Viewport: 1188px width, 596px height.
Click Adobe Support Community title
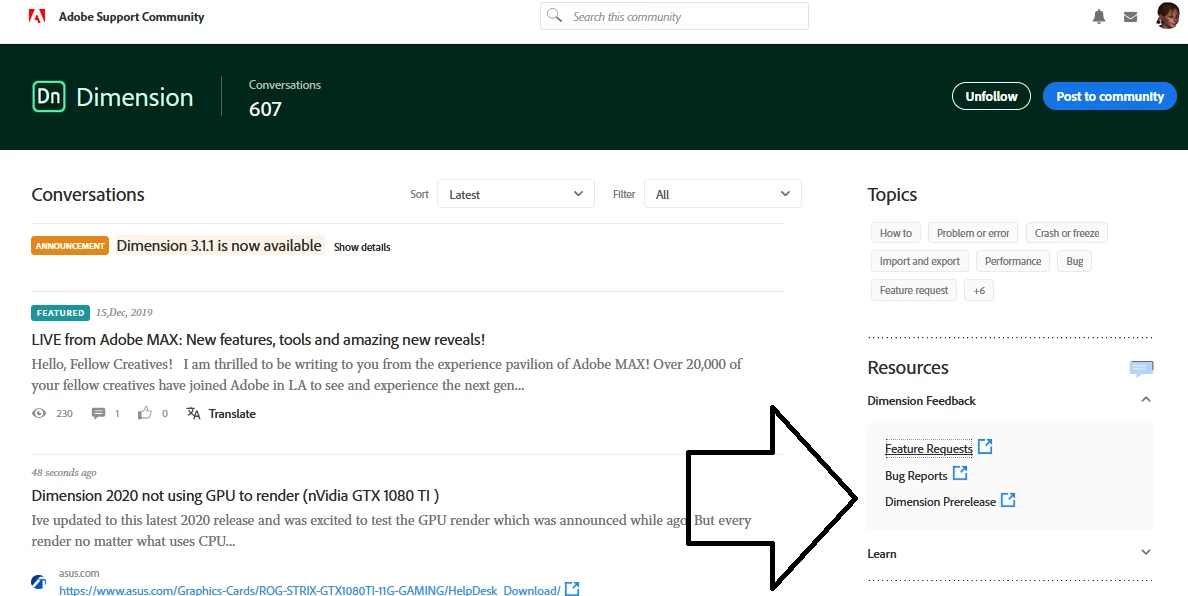(x=132, y=17)
